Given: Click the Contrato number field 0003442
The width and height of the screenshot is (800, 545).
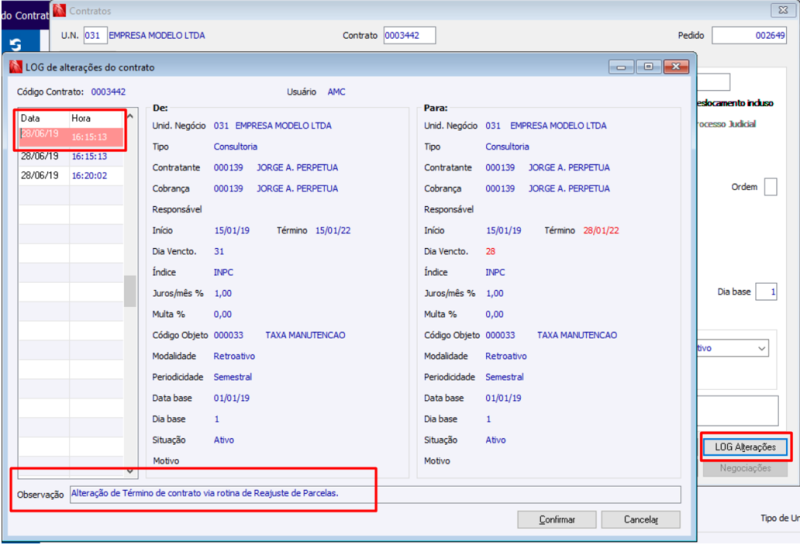Looking at the screenshot, I should click(x=409, y=36).
